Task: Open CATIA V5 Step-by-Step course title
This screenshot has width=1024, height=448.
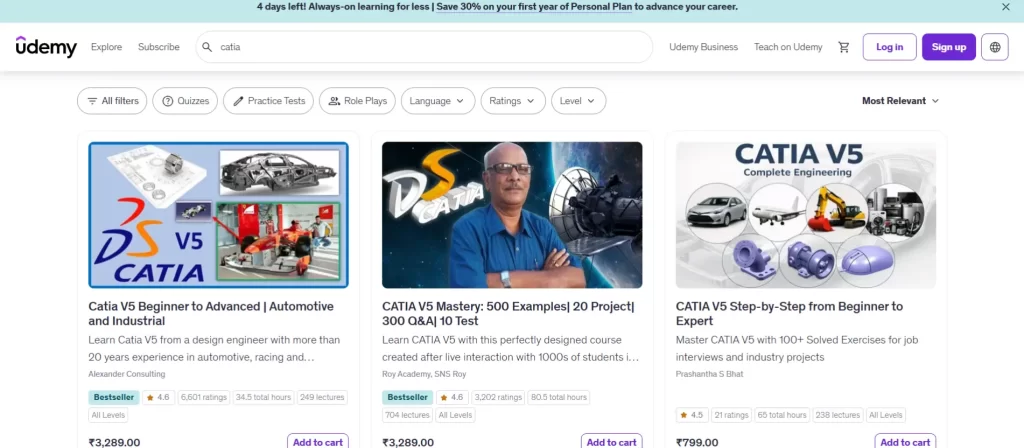Action: pos(790,313)
